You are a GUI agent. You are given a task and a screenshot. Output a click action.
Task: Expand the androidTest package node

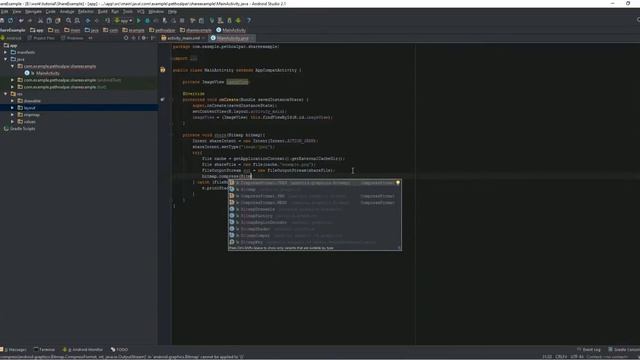coord(12,80)
